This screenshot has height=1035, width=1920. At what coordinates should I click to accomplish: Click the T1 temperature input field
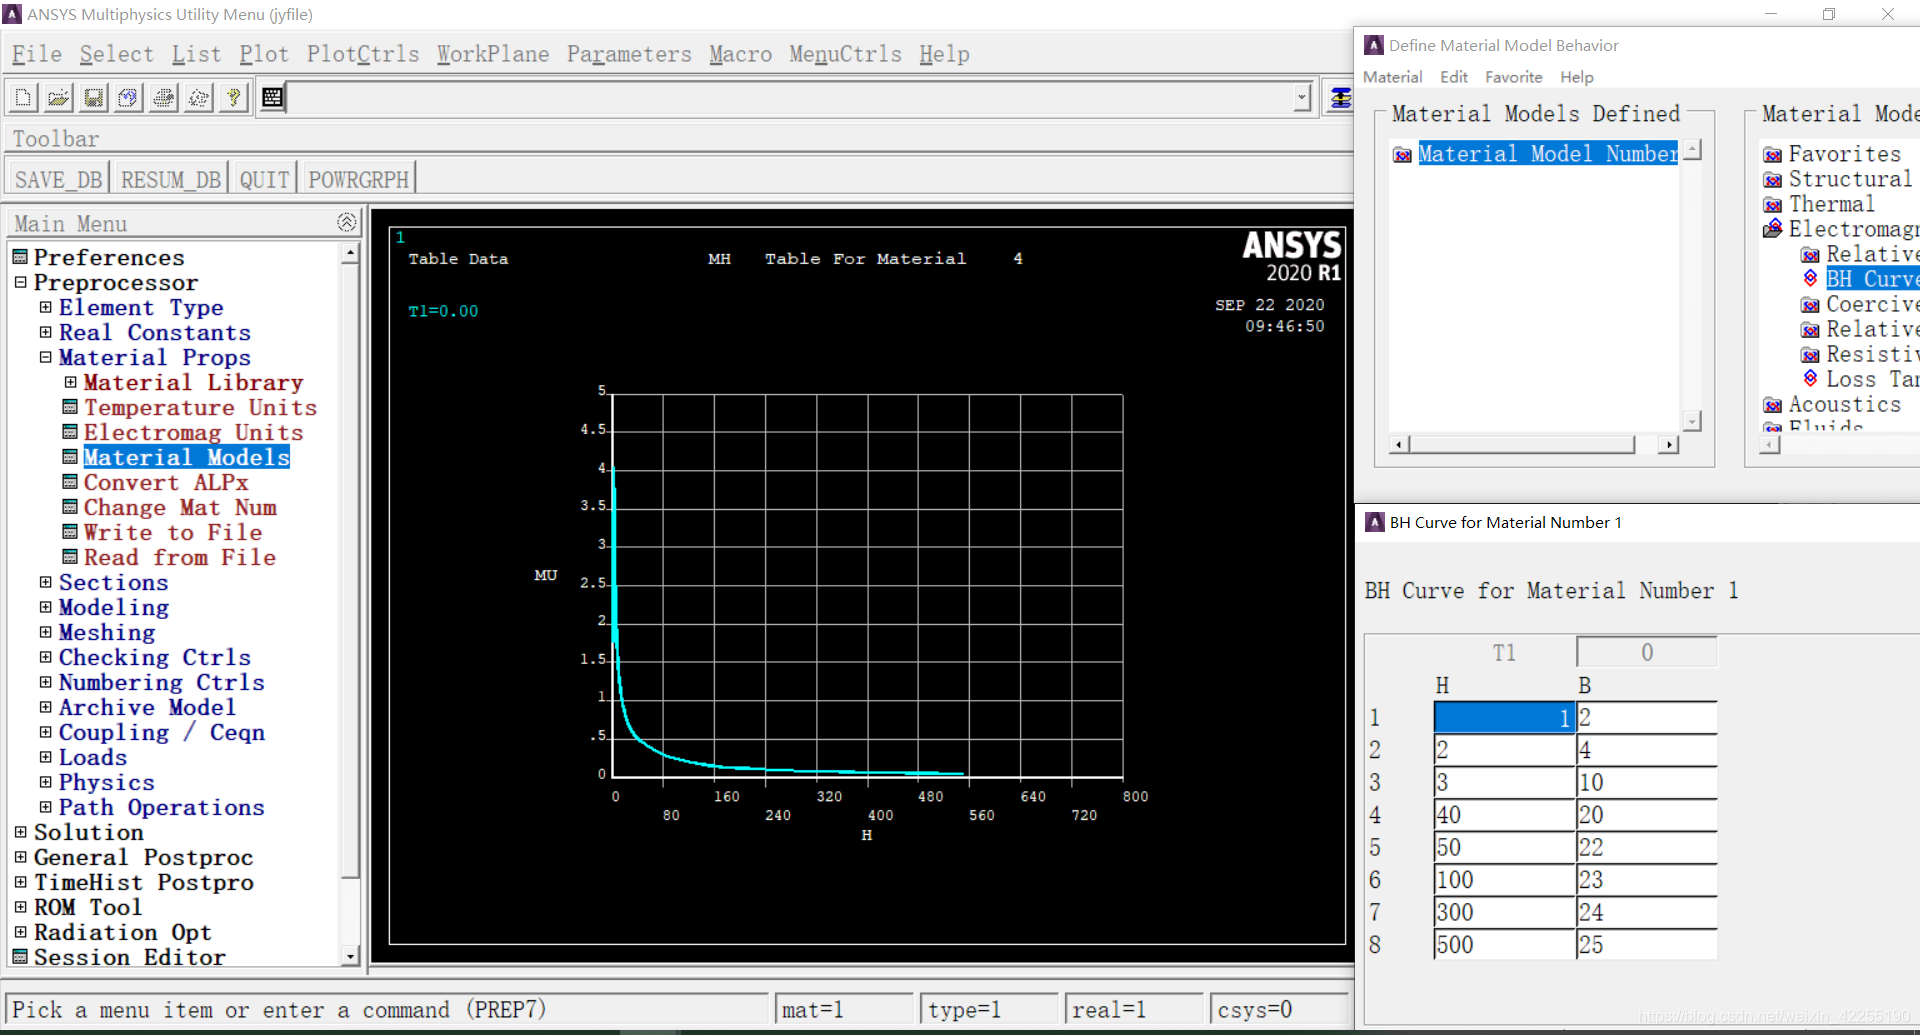tap(1646, 652)
